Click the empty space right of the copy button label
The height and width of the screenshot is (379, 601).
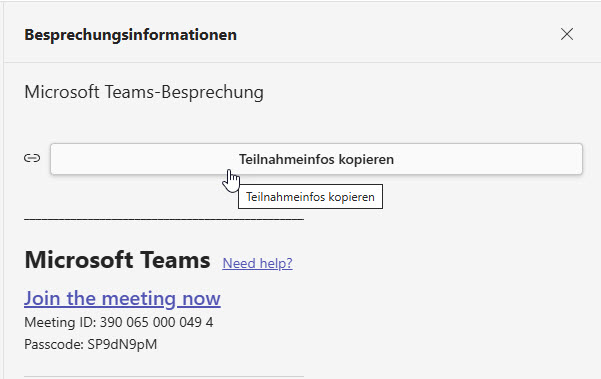click(488, 159)
